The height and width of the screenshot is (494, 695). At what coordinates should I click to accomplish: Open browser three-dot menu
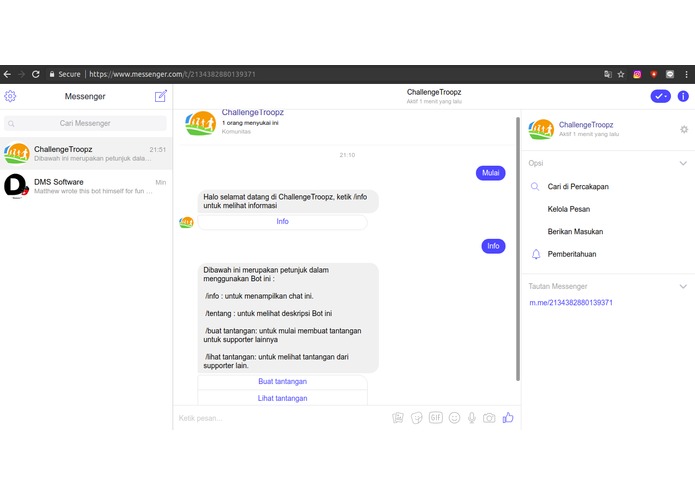pos(686,74)
